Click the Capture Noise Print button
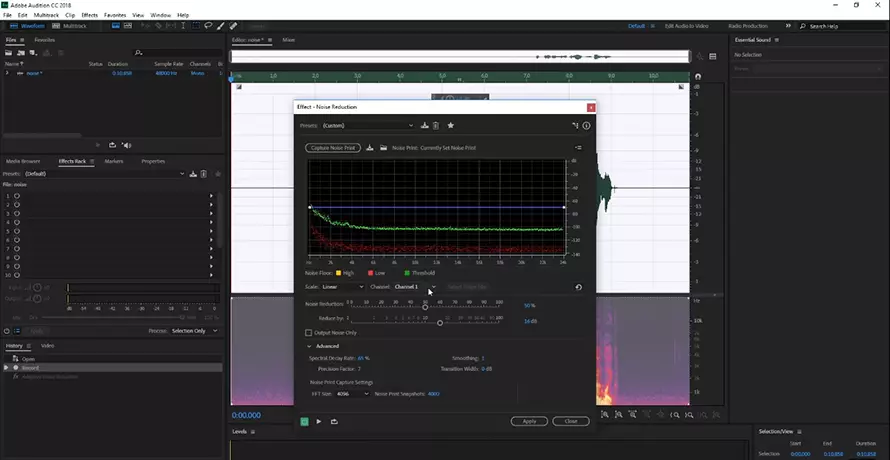Screen dimensions: 890x460 [332, 147]
